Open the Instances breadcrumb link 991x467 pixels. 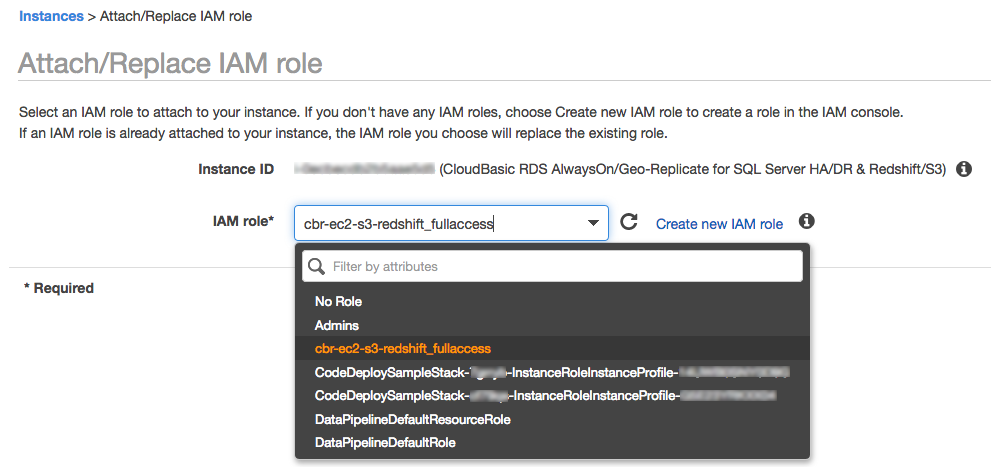pyautogui.click(x=51, y=16)
